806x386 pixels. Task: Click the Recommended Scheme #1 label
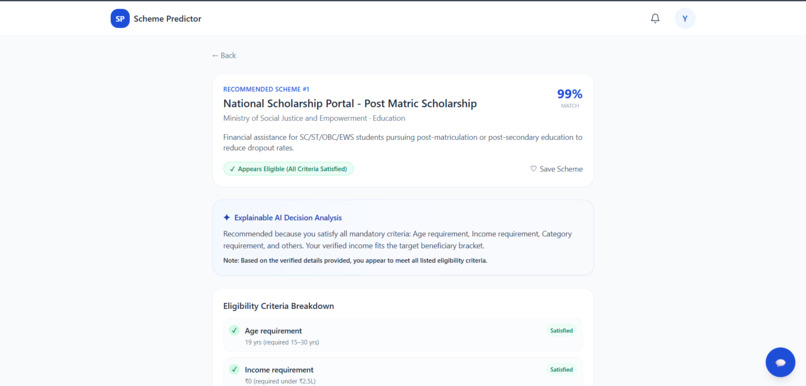[x=266, y=89]
